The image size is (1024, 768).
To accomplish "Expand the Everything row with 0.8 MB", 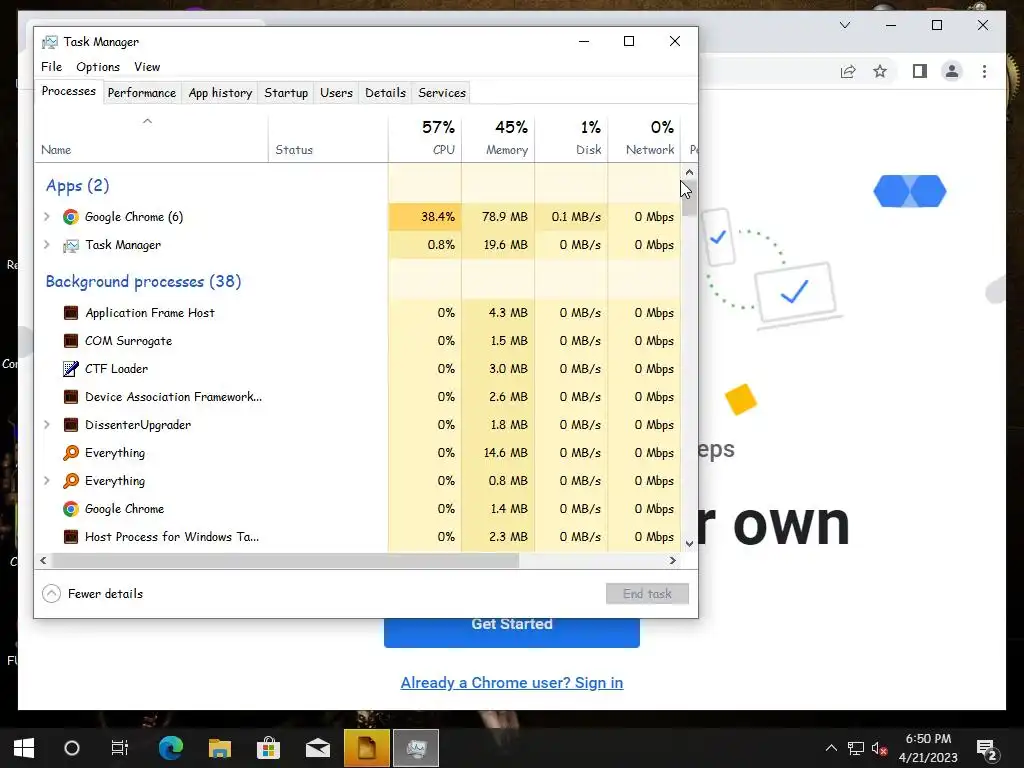I will (x=46, y=481).
